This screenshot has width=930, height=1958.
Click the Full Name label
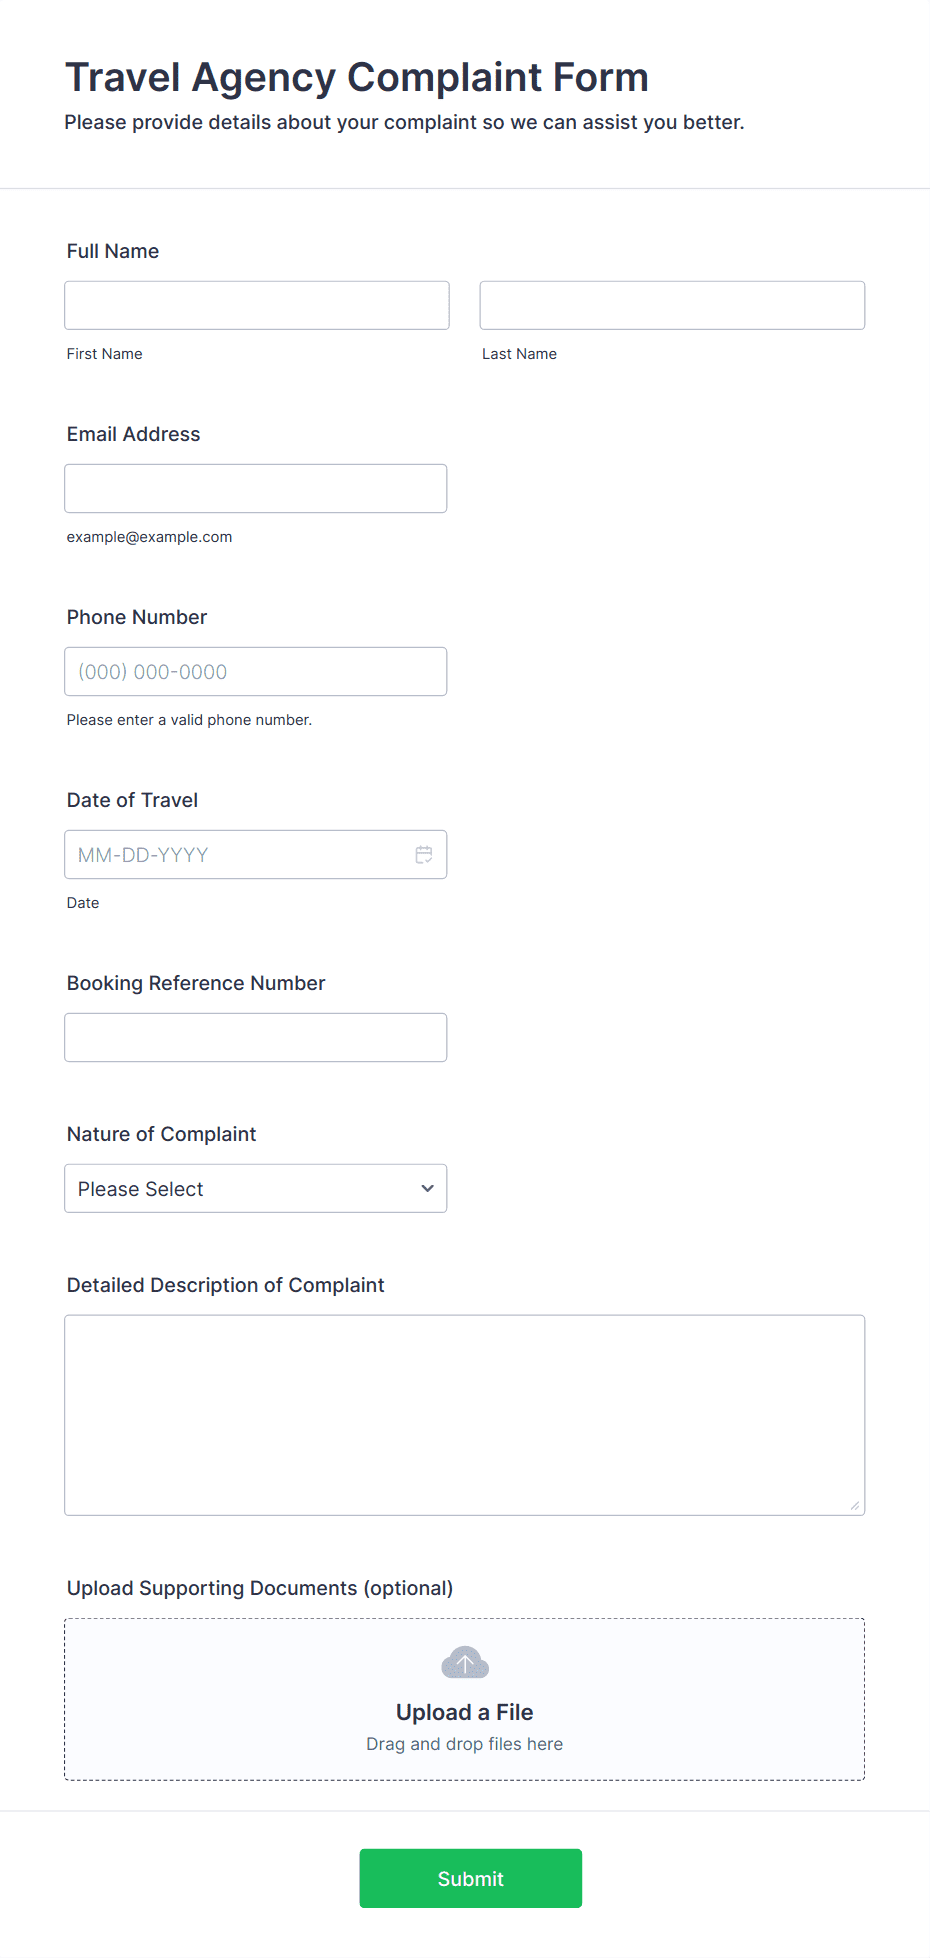coord(113,251)
